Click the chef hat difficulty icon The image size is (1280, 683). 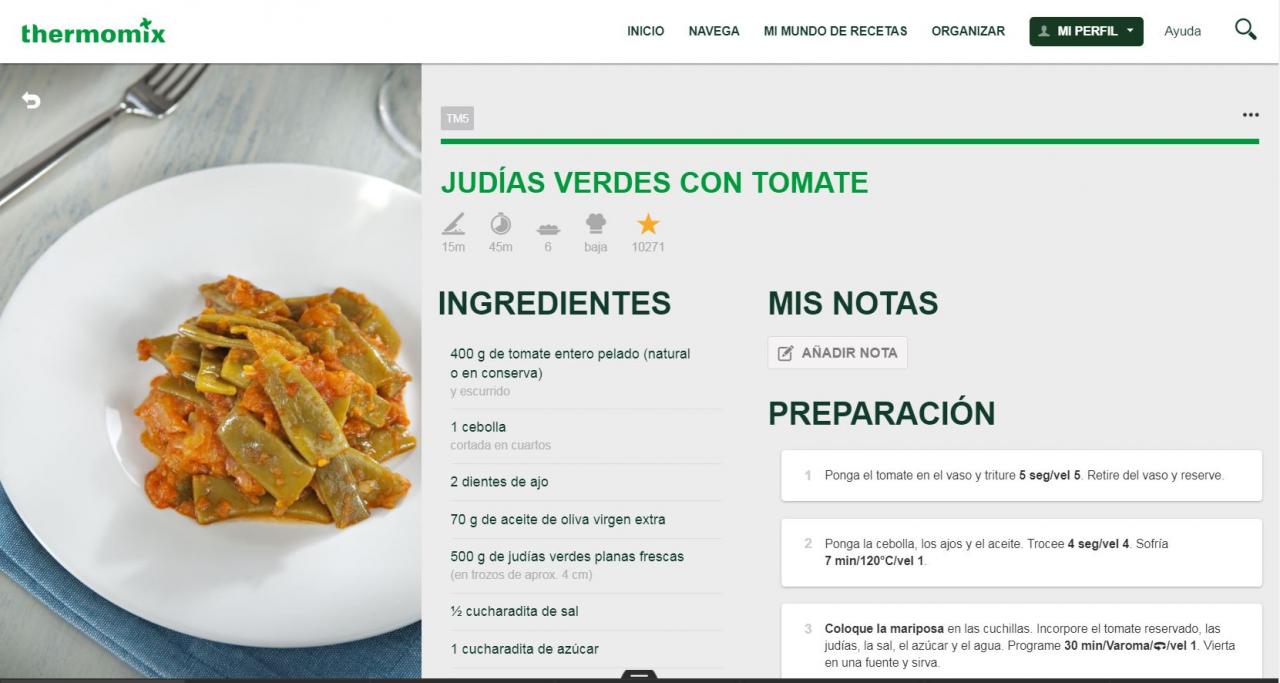point(596,223)
